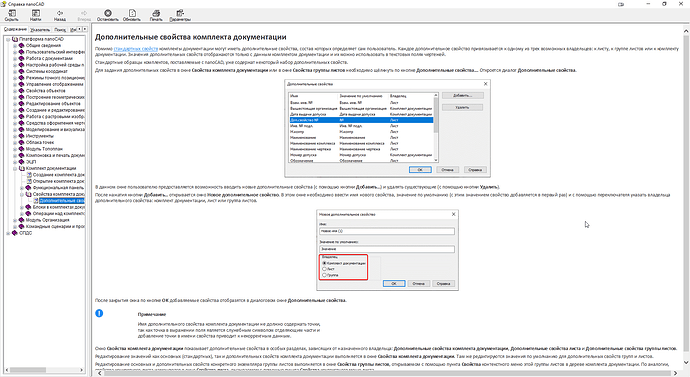
Task: Select the Создание и редактирование topic label
Action: tap(55, 110)
